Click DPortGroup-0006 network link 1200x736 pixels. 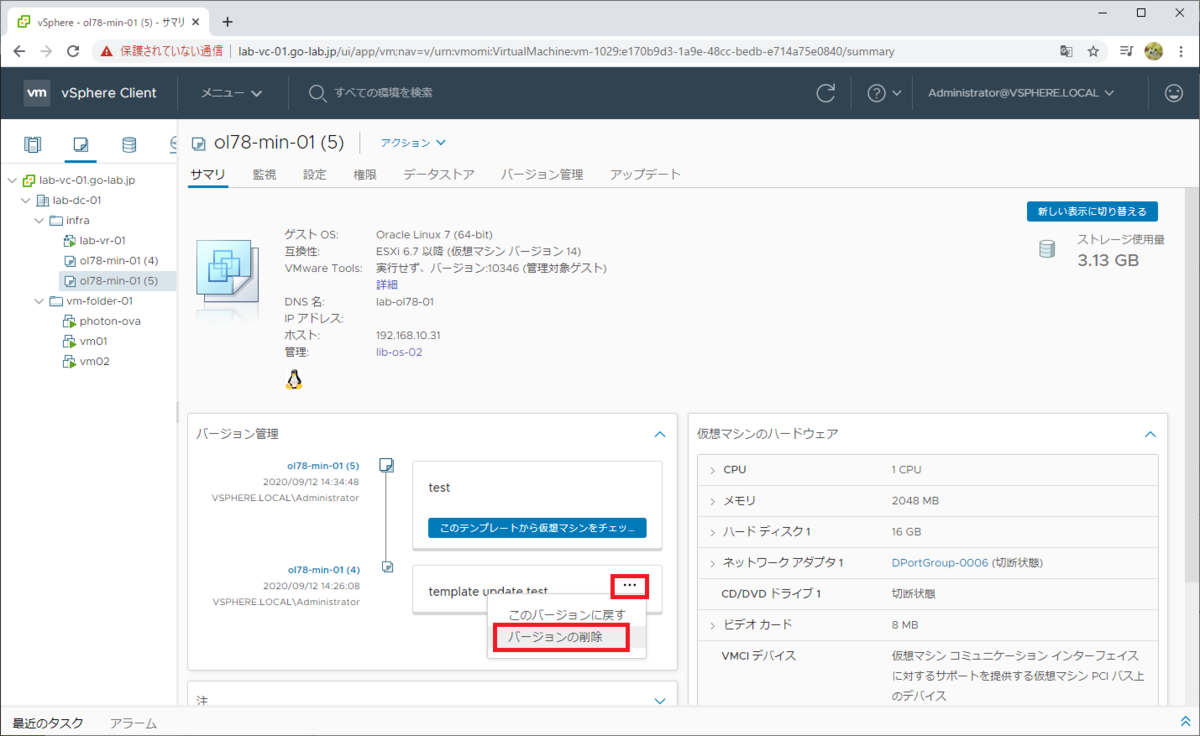coord(939,563)
